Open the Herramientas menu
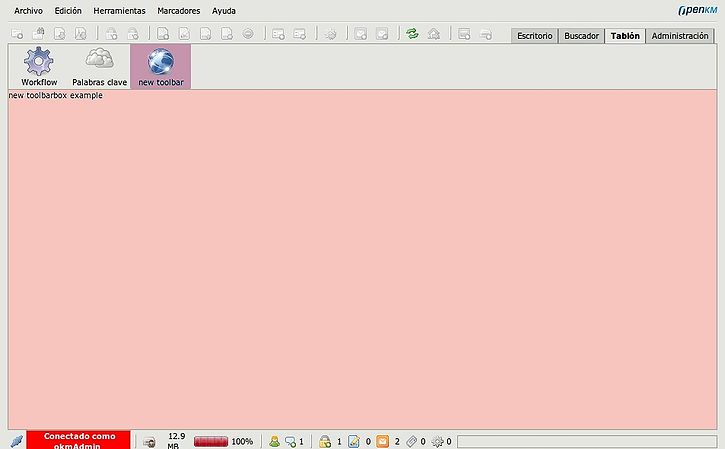The image size is (725, 449). pos(119,11)
